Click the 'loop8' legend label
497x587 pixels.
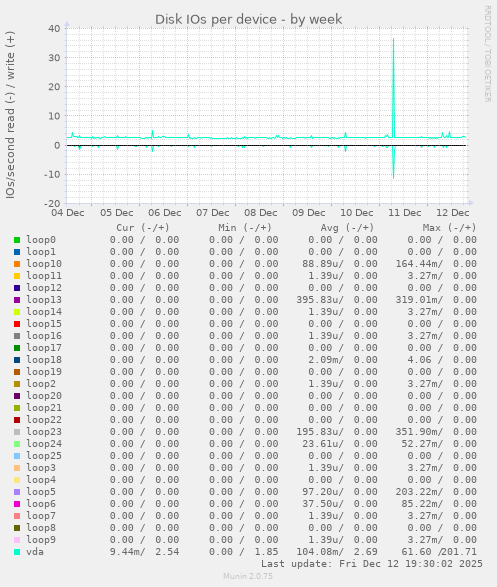[41, 527]
